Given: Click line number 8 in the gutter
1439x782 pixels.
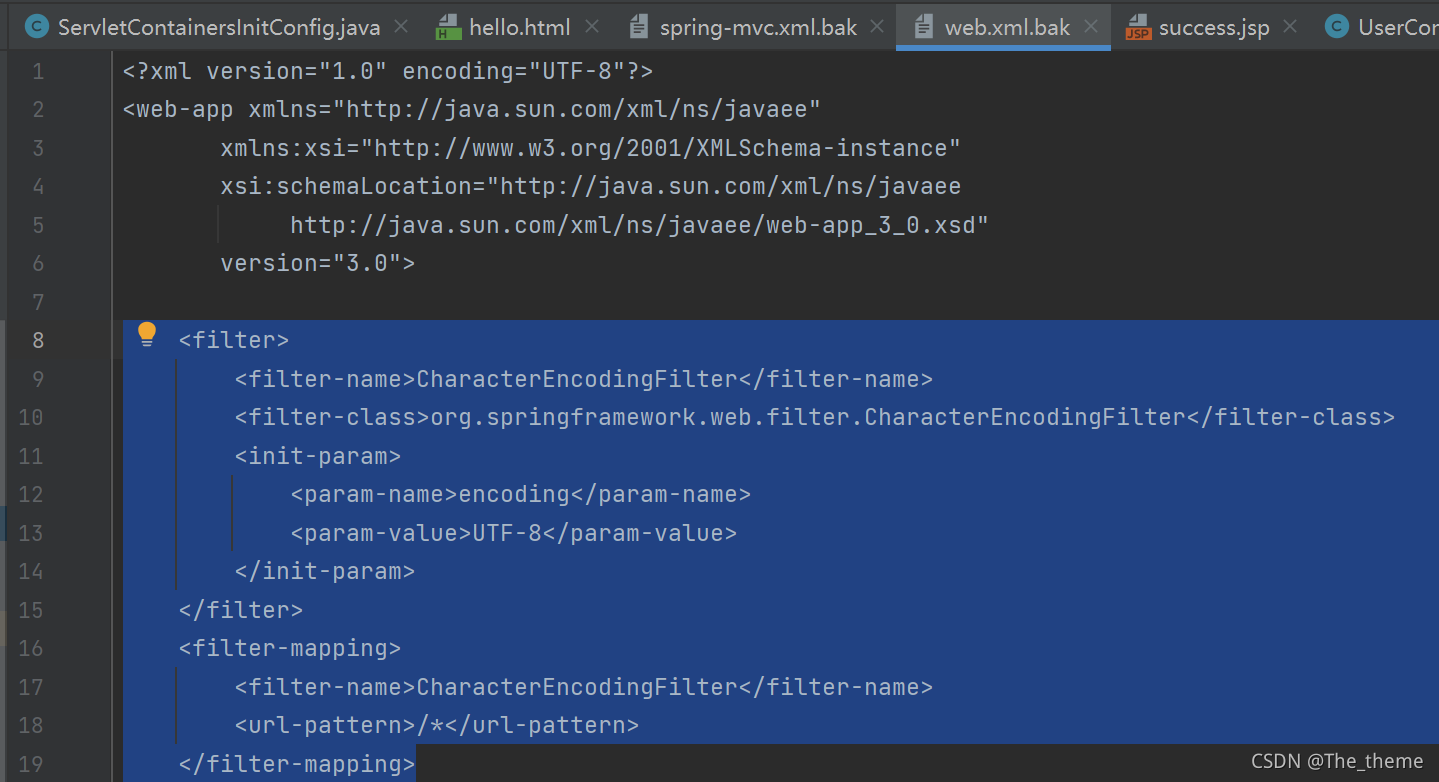Looking at the screenshot, I should pos(38,340).
